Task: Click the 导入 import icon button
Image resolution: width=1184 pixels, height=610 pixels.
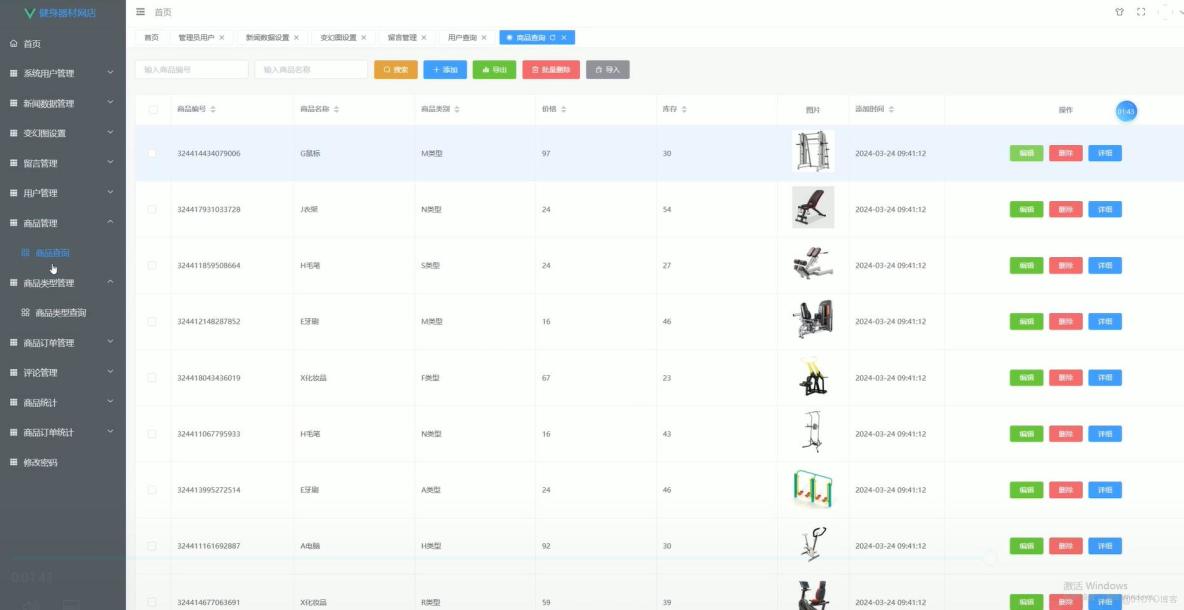Action: pos(608,69)
